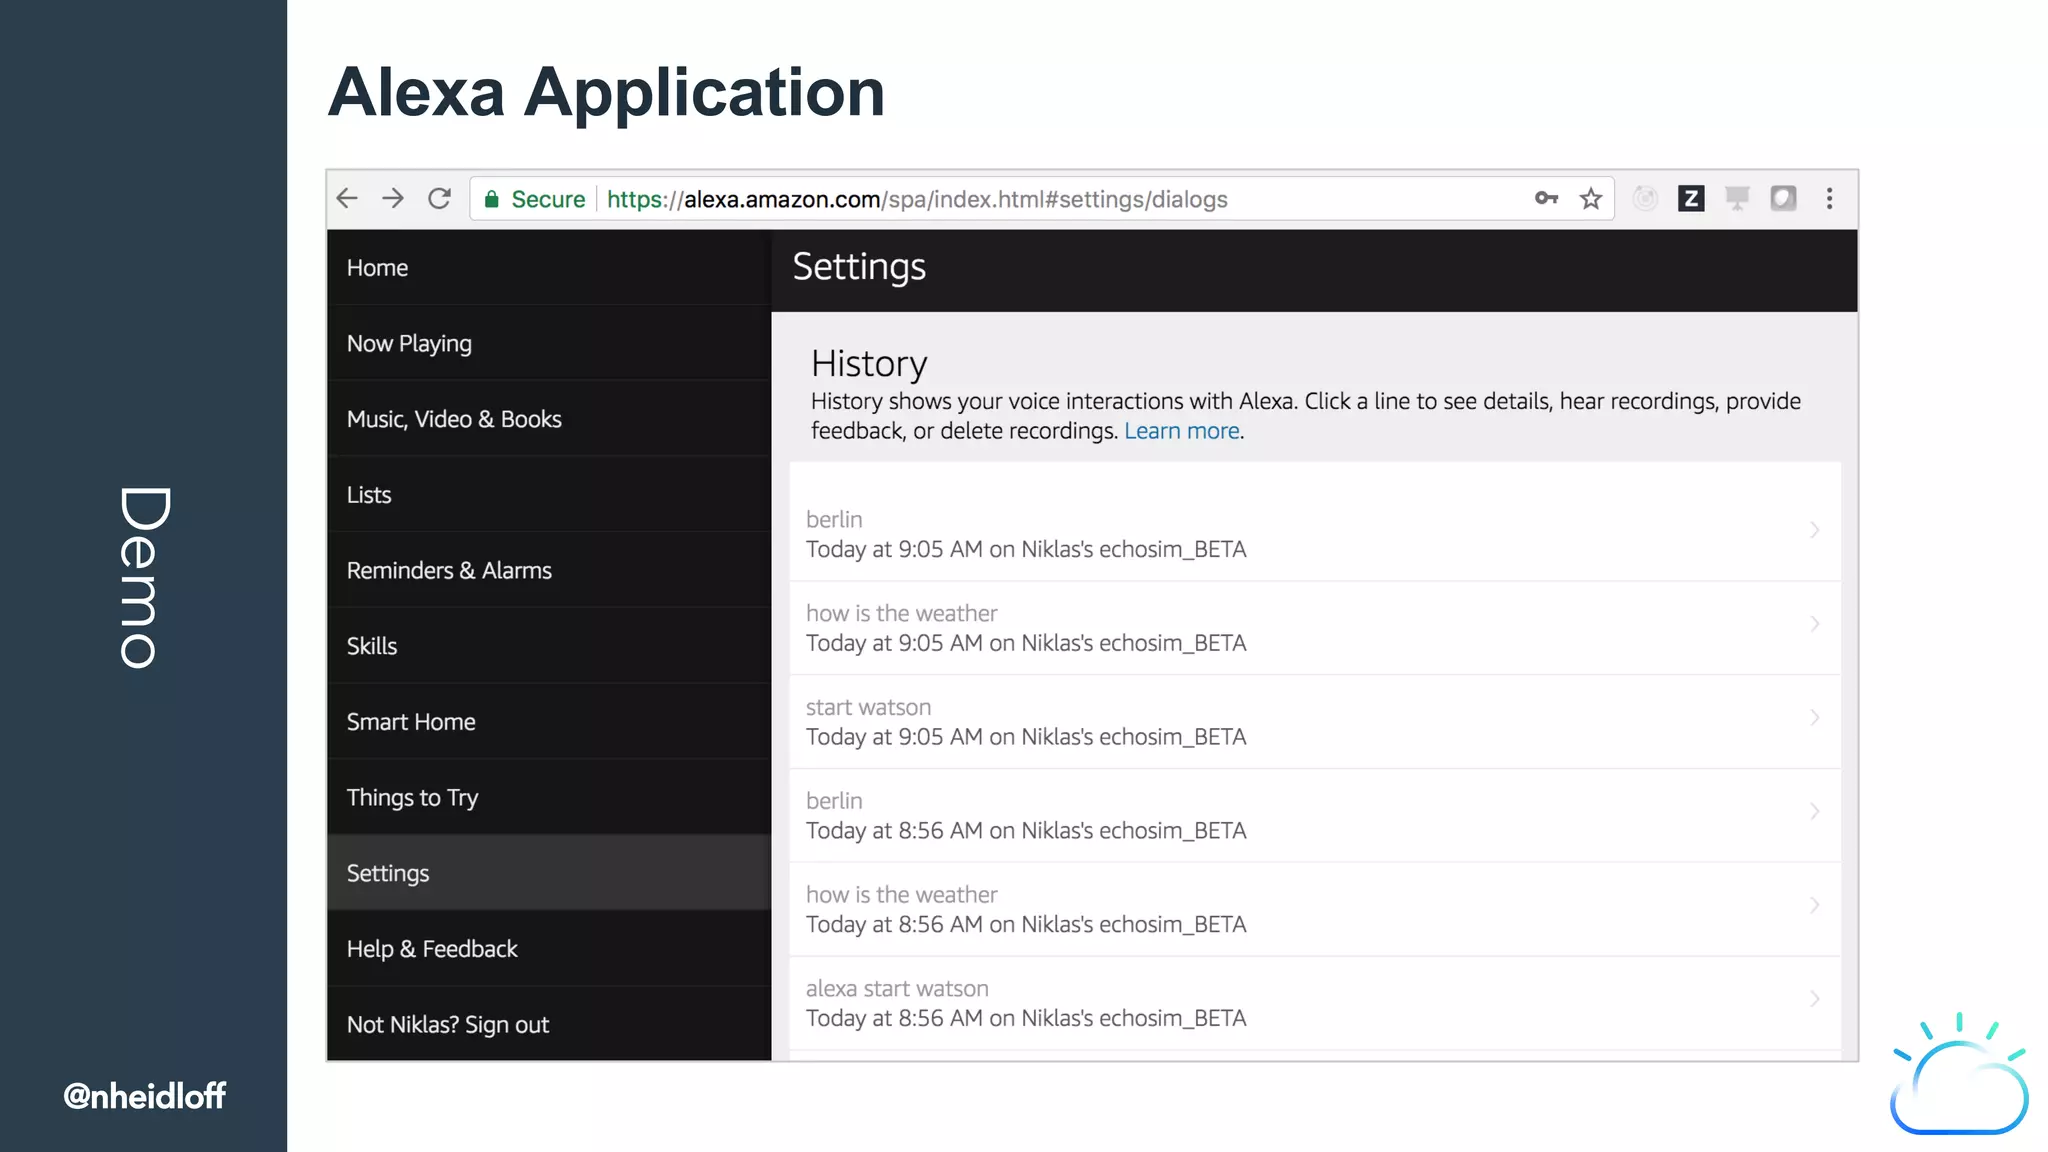2048x1152 pixels.
Task: Click the Learn more link
Action: pos(1181,431)
